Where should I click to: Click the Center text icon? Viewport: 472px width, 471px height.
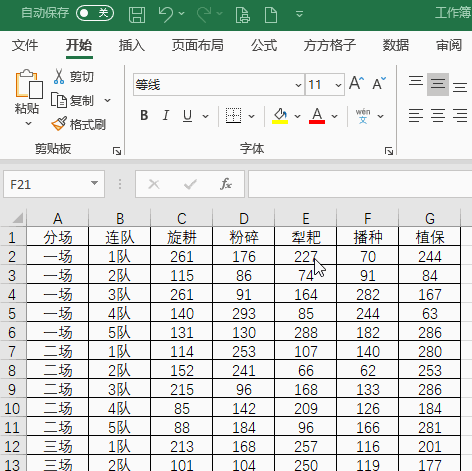click(x=438, y=116)
